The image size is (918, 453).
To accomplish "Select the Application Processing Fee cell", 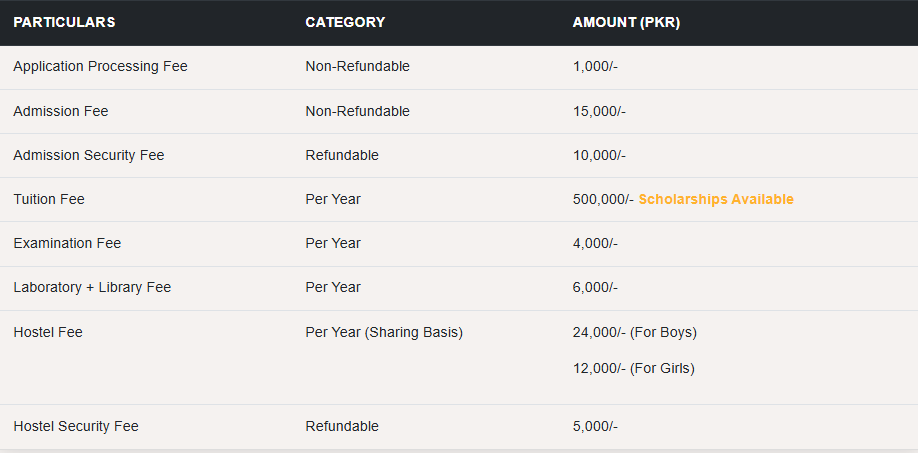I will (100, 66).
